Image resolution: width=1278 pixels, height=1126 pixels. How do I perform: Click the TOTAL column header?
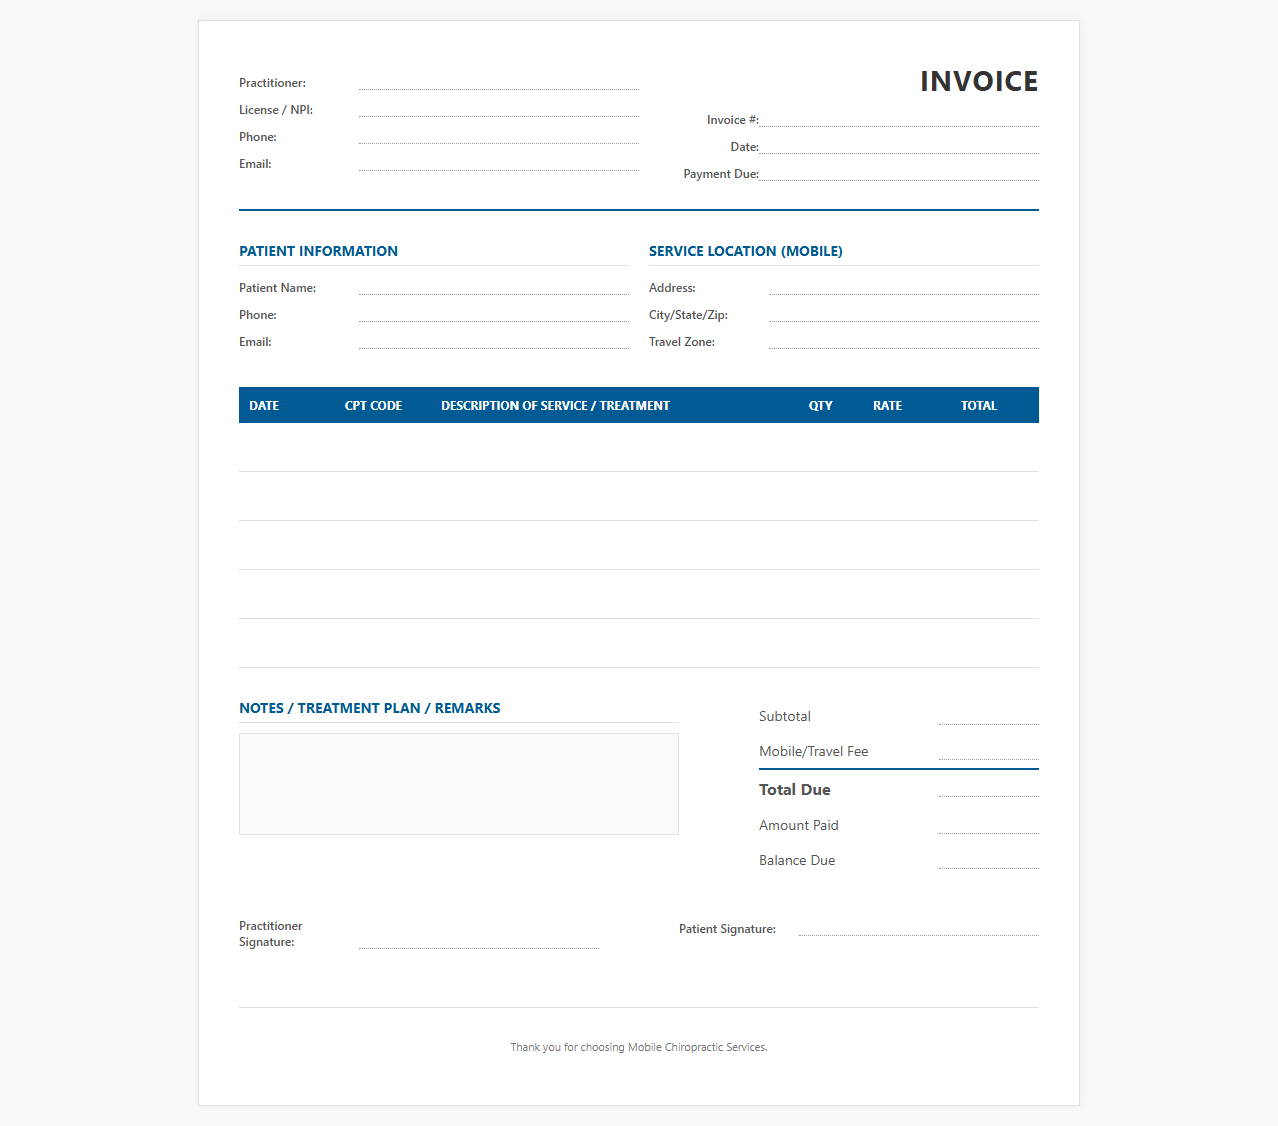[979, 405]
